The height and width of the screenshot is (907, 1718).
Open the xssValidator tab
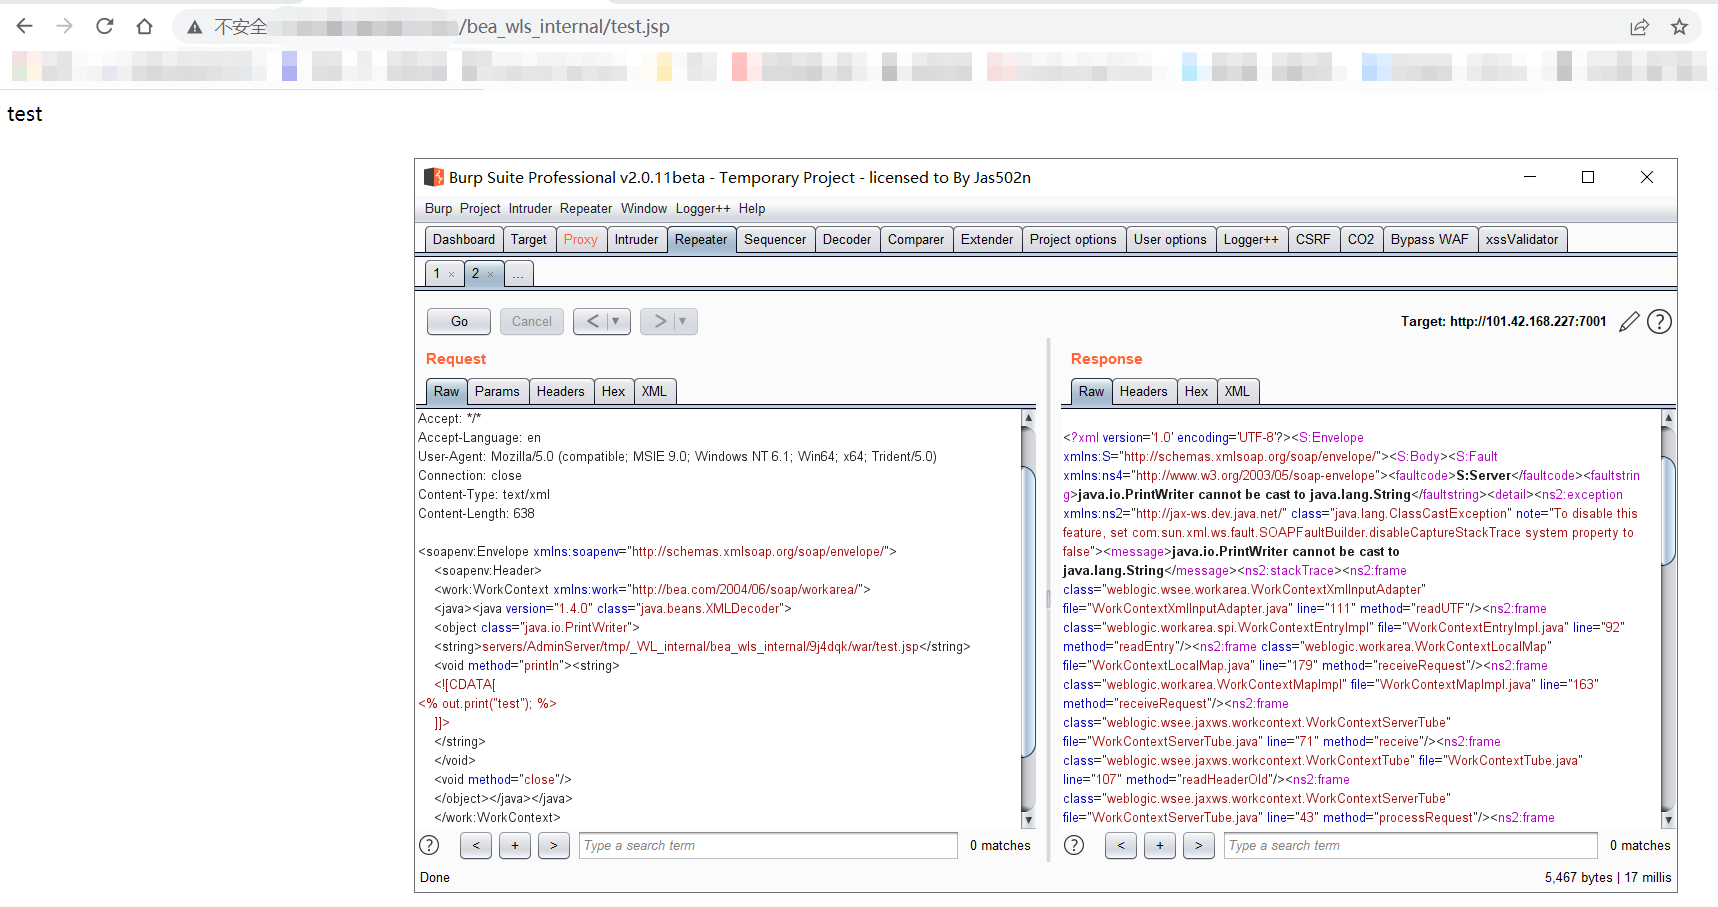(1522, 239)
